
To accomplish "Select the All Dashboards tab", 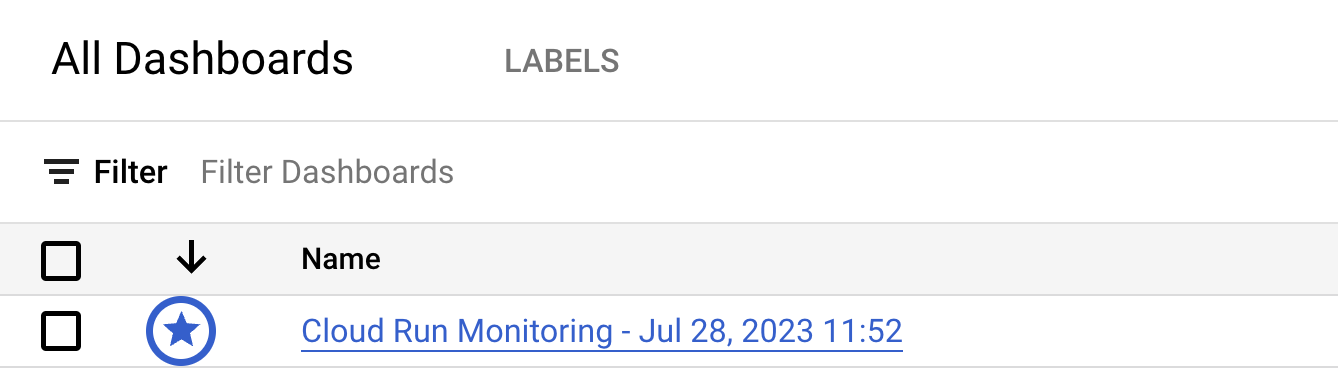I will [203, 60].
